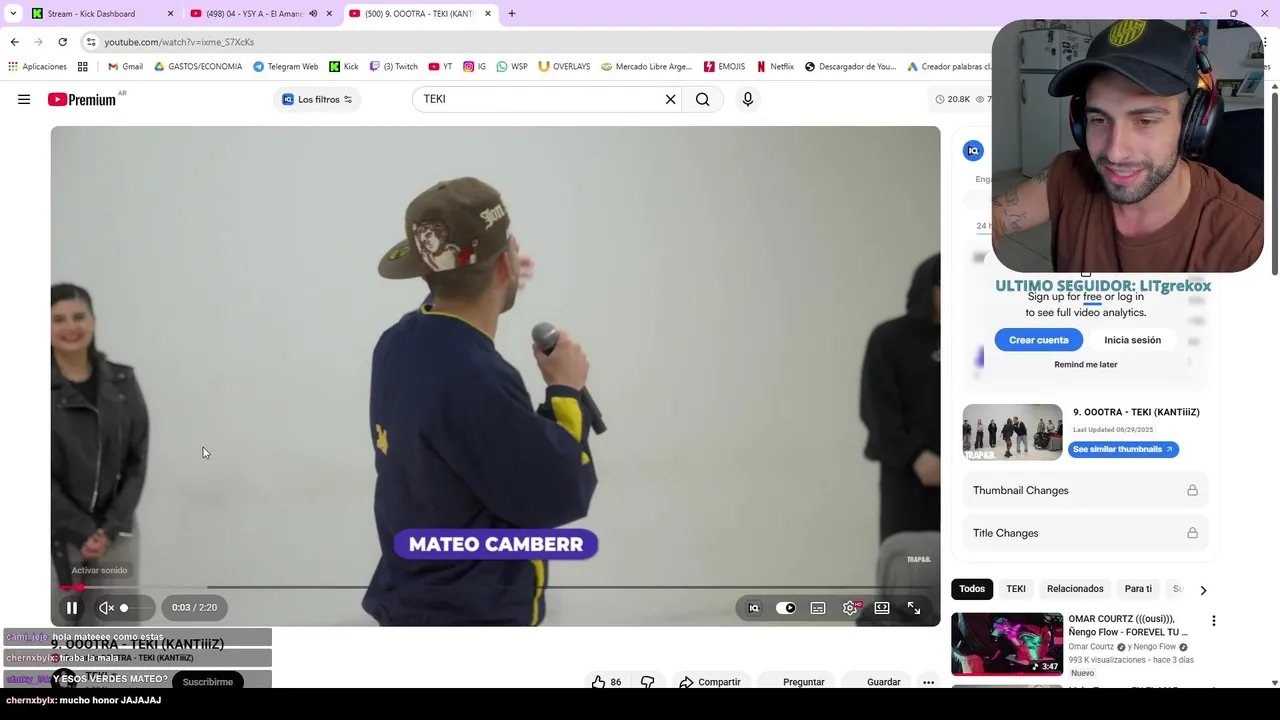
Task: Select the Todos filter chip
Action: (x=972, y=589)
